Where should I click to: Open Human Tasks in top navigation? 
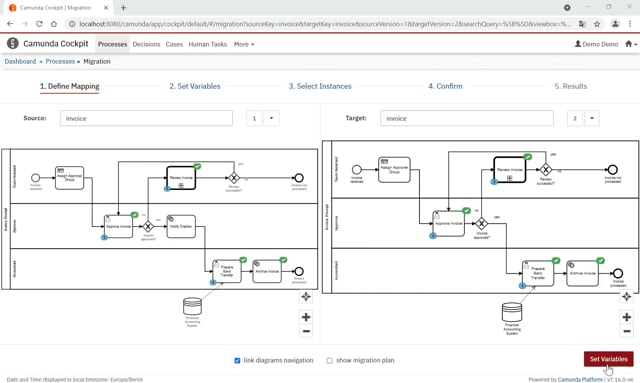(207, 44)
